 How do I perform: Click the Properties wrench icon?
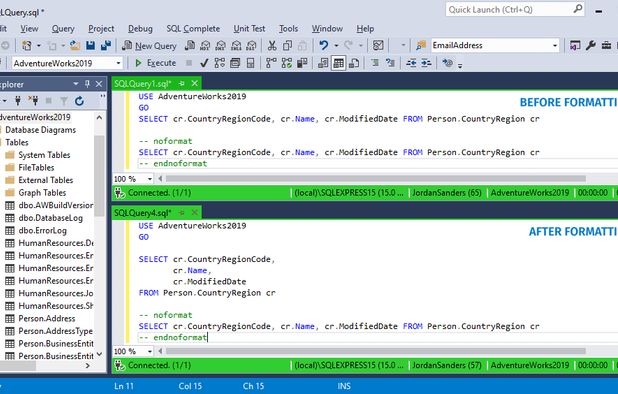590,46
